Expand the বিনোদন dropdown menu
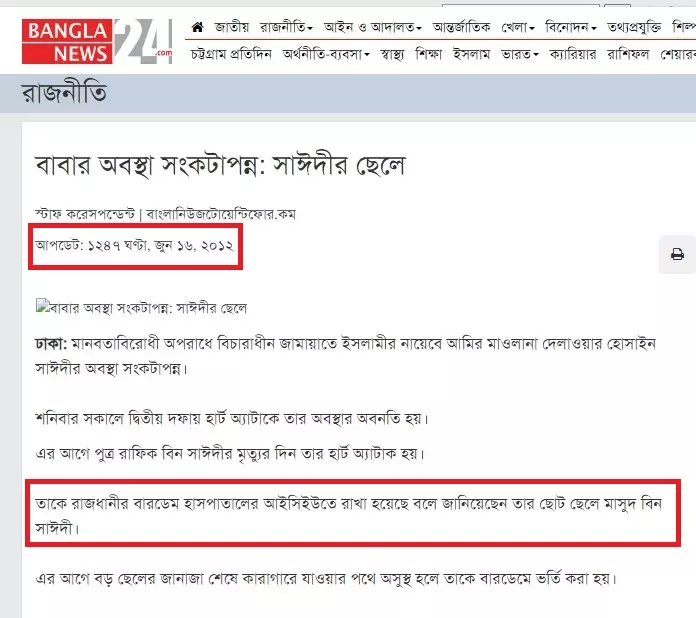The width and height of the screenshot is (696, 618). [571, 28]
